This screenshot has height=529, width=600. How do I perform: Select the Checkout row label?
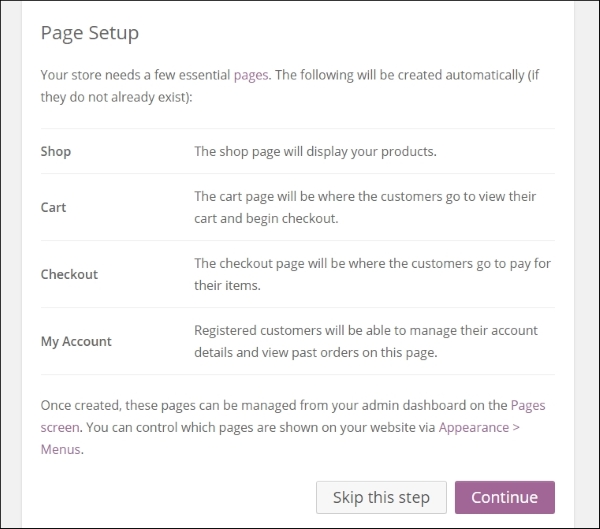tap(69, 274)
